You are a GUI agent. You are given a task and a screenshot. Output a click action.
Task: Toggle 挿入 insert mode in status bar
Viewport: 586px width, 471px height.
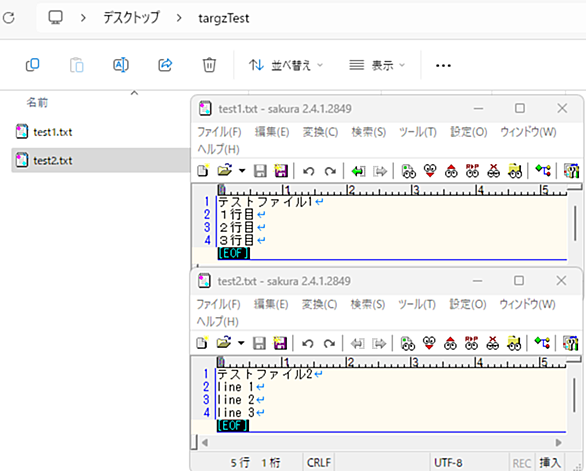[550, 463]
